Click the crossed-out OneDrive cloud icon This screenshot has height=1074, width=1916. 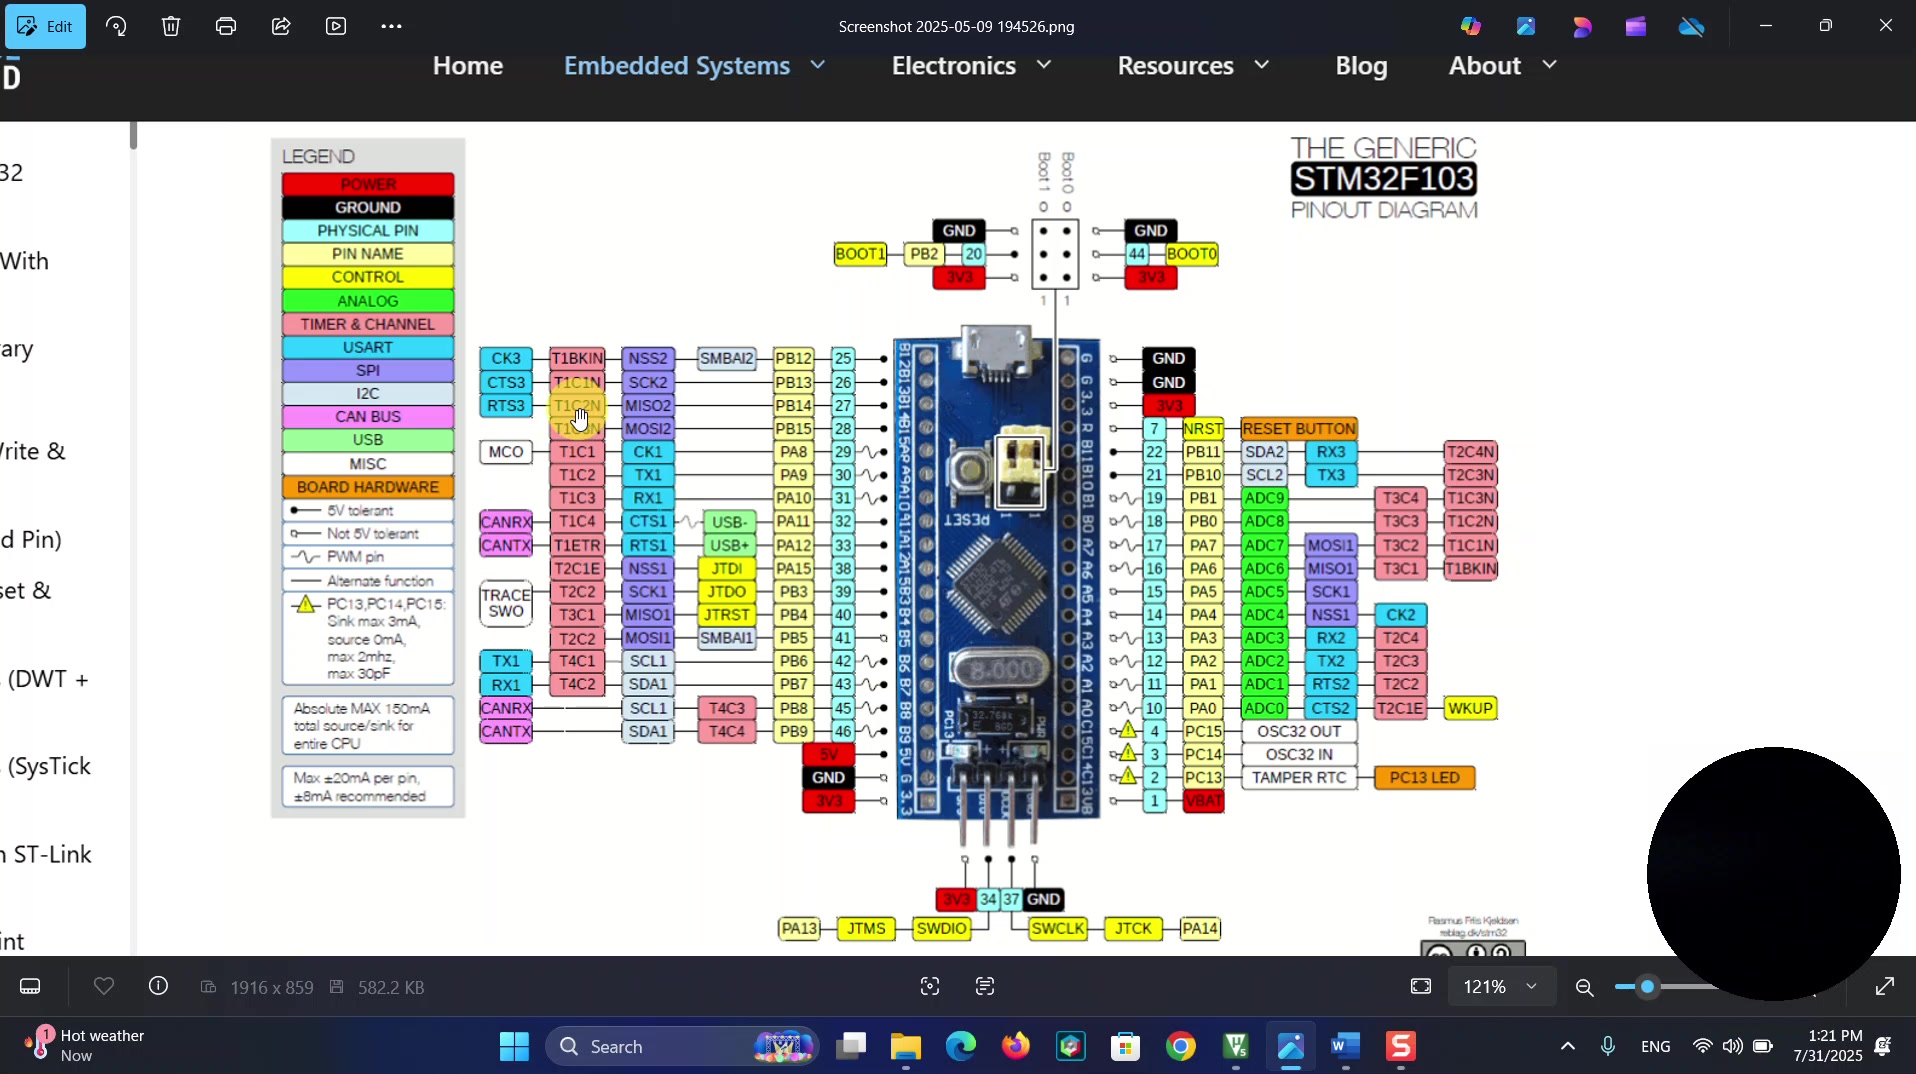1692,26
